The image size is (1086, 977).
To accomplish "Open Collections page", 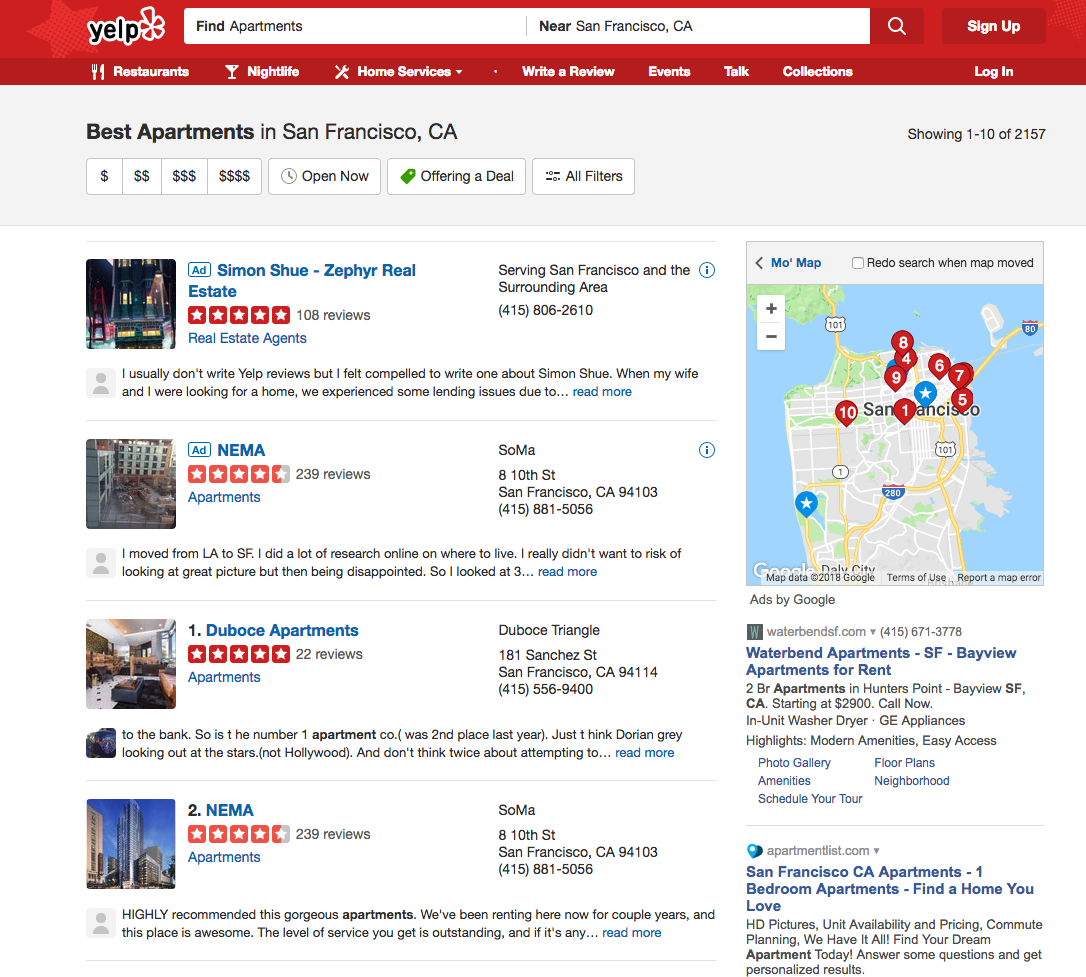I will [817, 71].
